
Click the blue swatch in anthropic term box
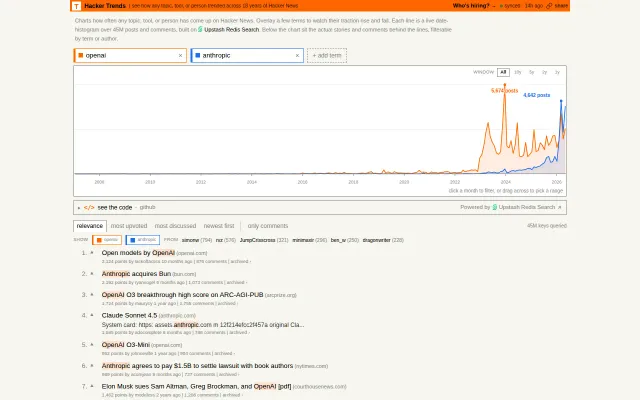coord(198,56)
